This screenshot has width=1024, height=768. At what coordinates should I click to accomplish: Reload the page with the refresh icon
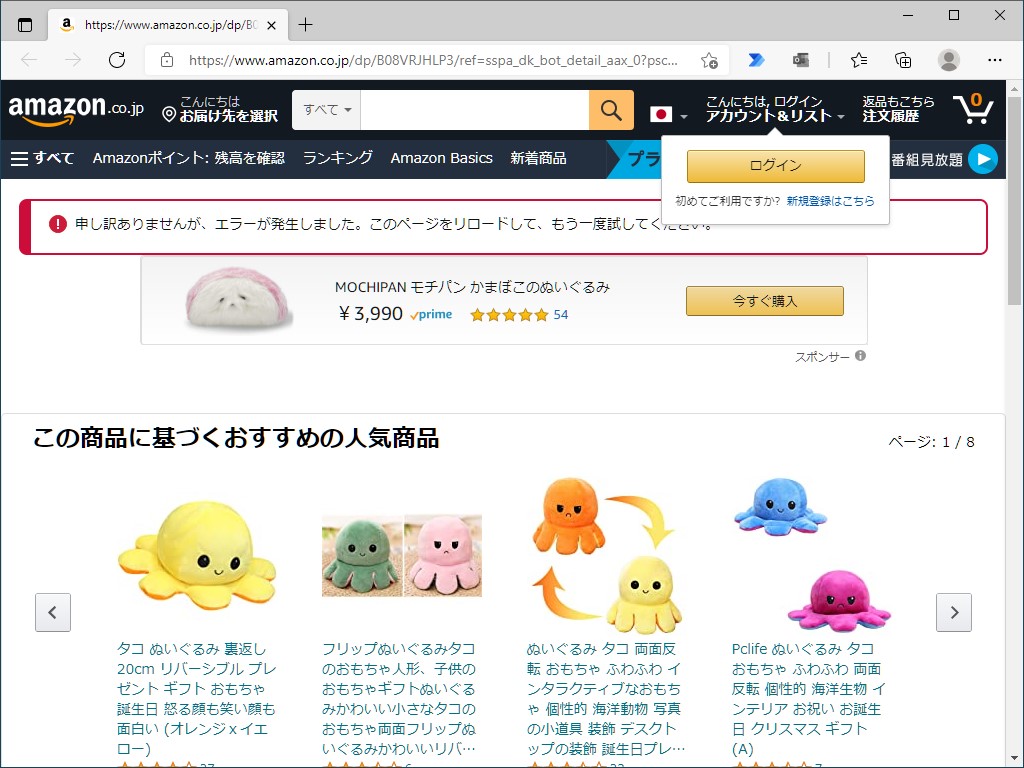(117, 60)
